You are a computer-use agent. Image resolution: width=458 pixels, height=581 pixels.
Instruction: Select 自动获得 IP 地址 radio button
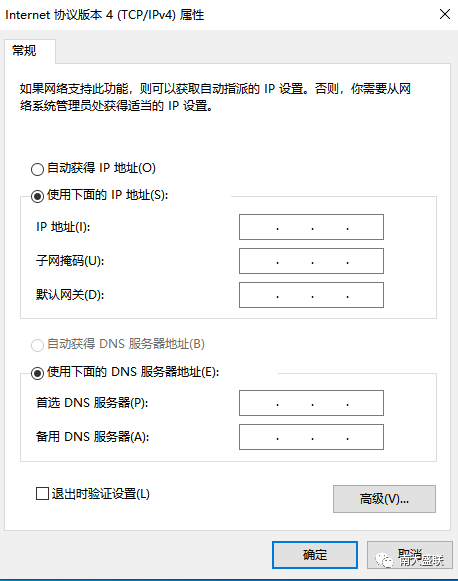point(37,169)
